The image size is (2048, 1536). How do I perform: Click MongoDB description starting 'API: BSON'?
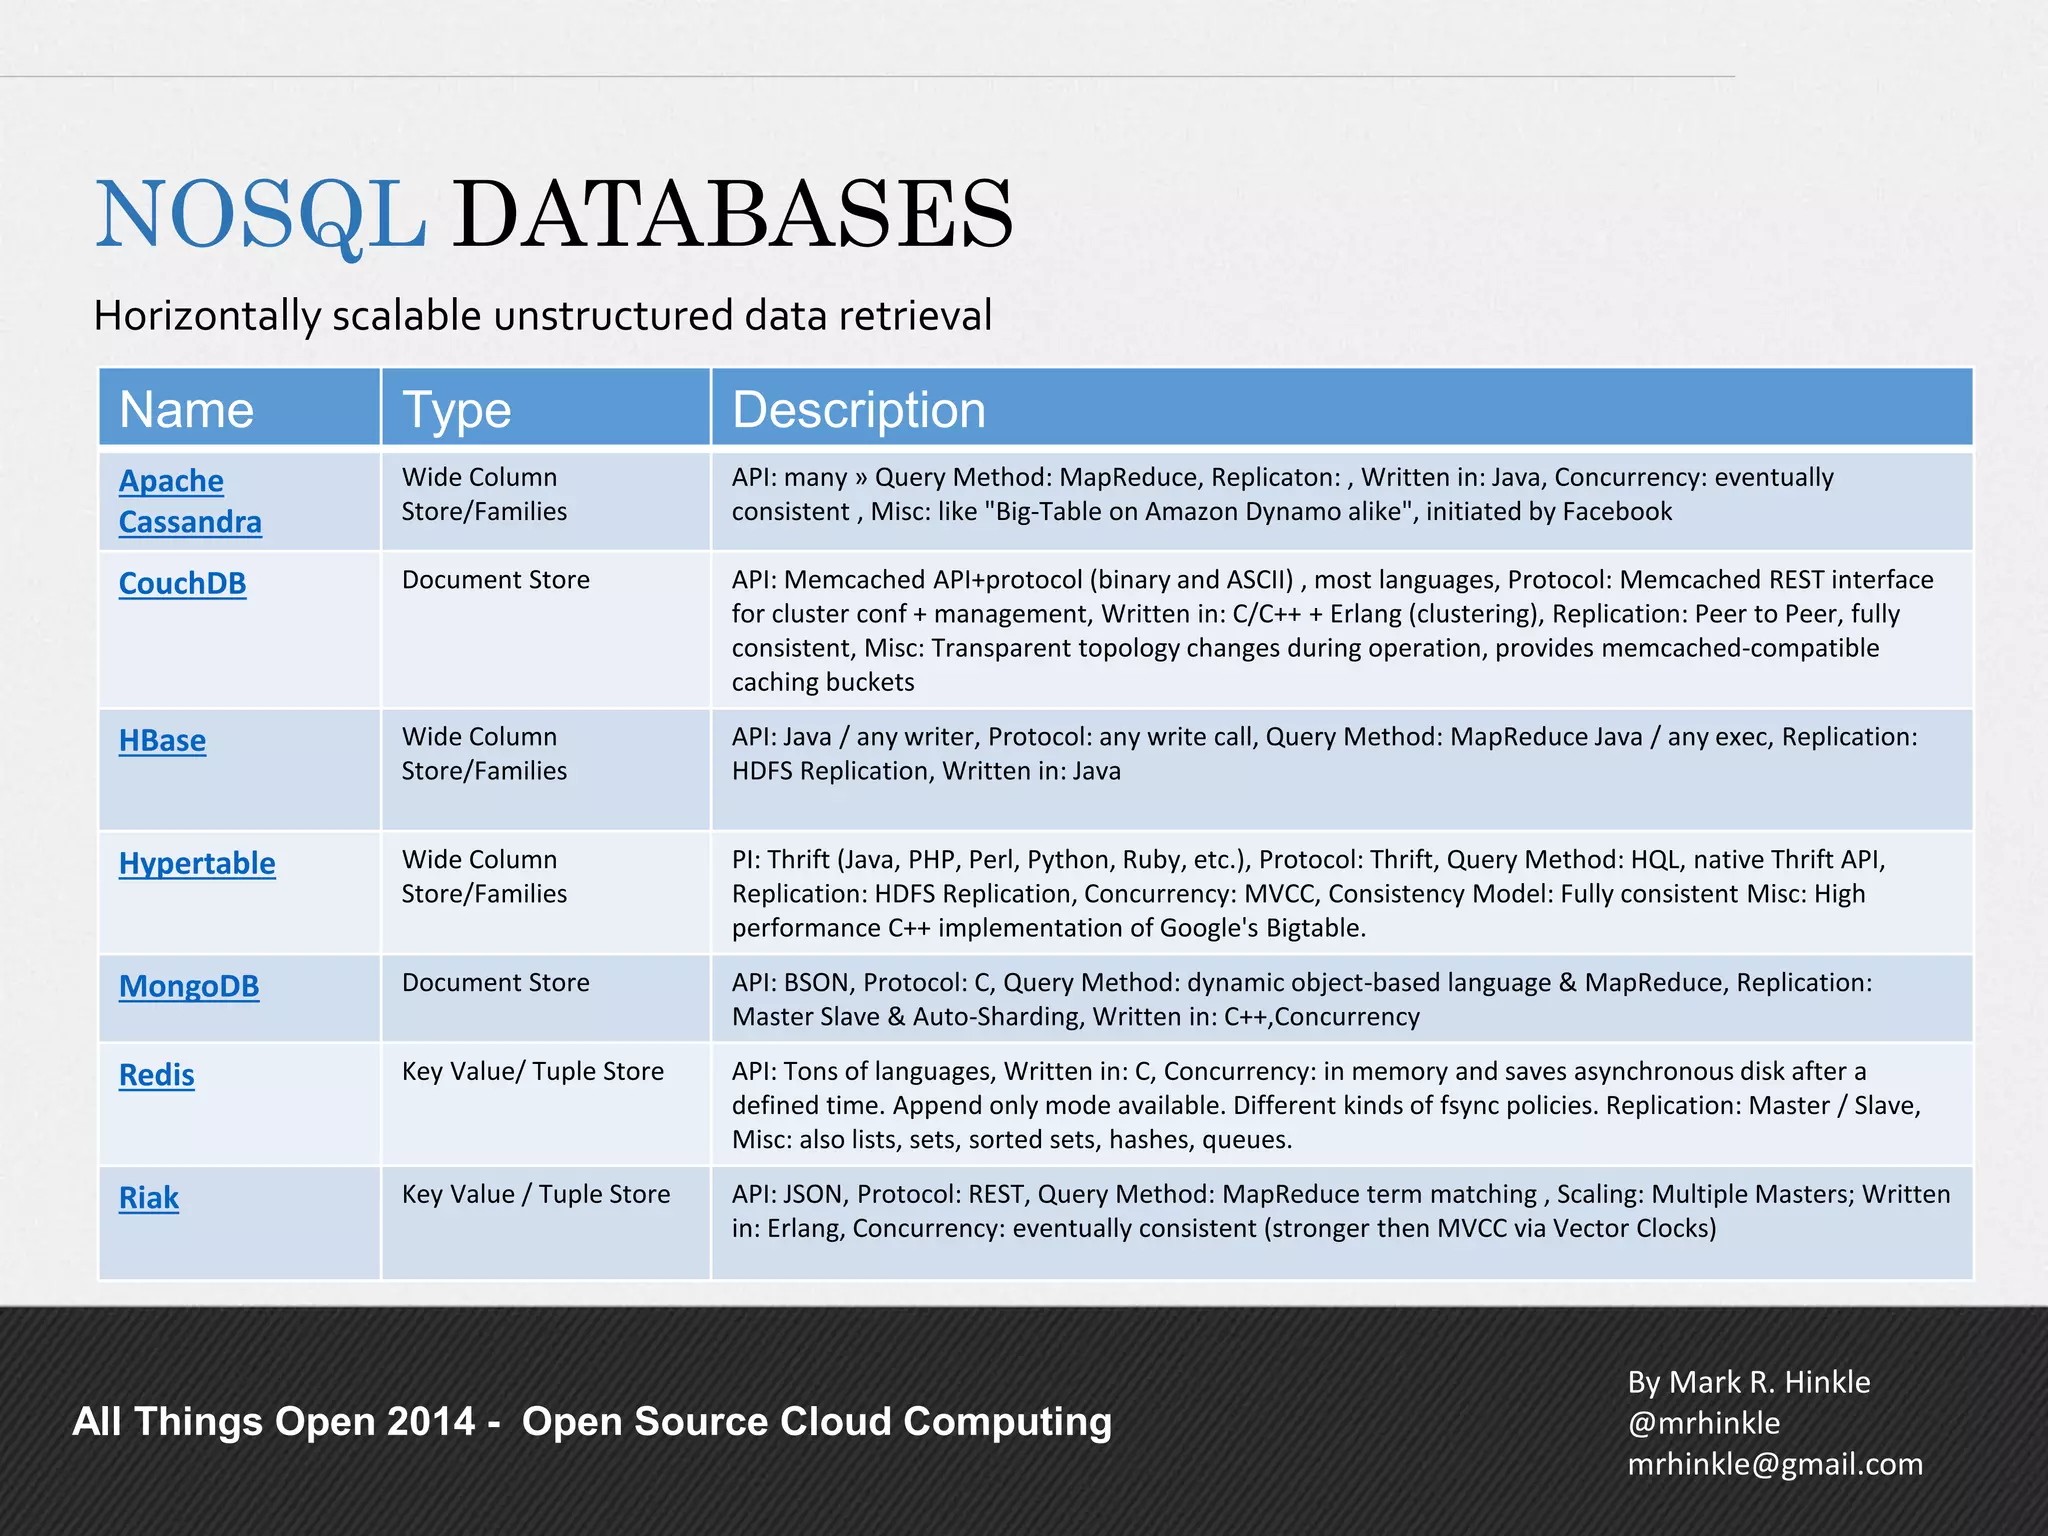[1342, 999]
